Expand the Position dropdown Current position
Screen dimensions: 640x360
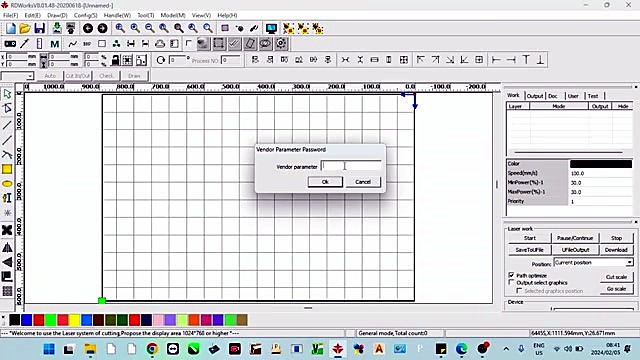pos(629,262)
